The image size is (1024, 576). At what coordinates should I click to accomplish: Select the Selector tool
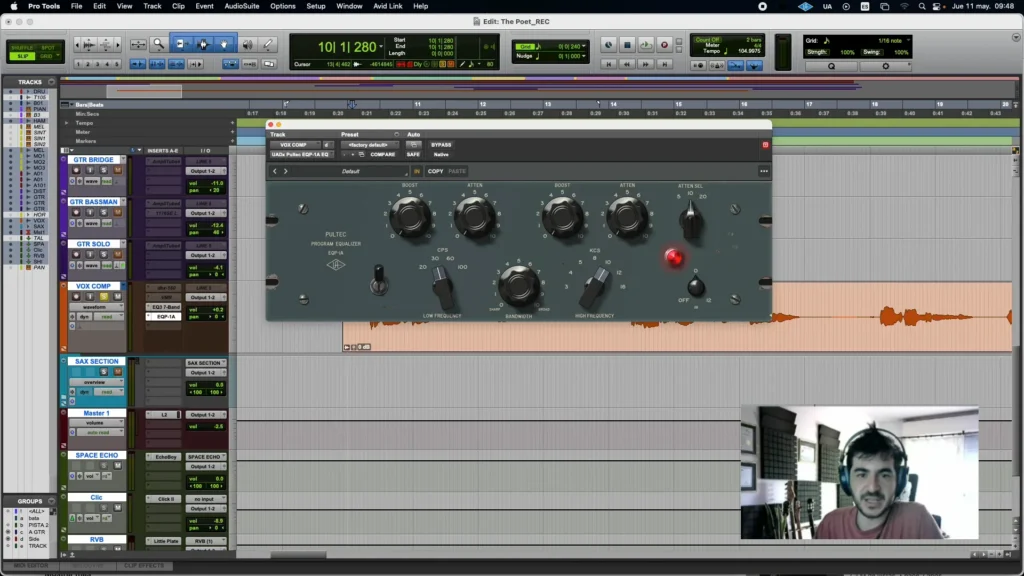[203, 44]
